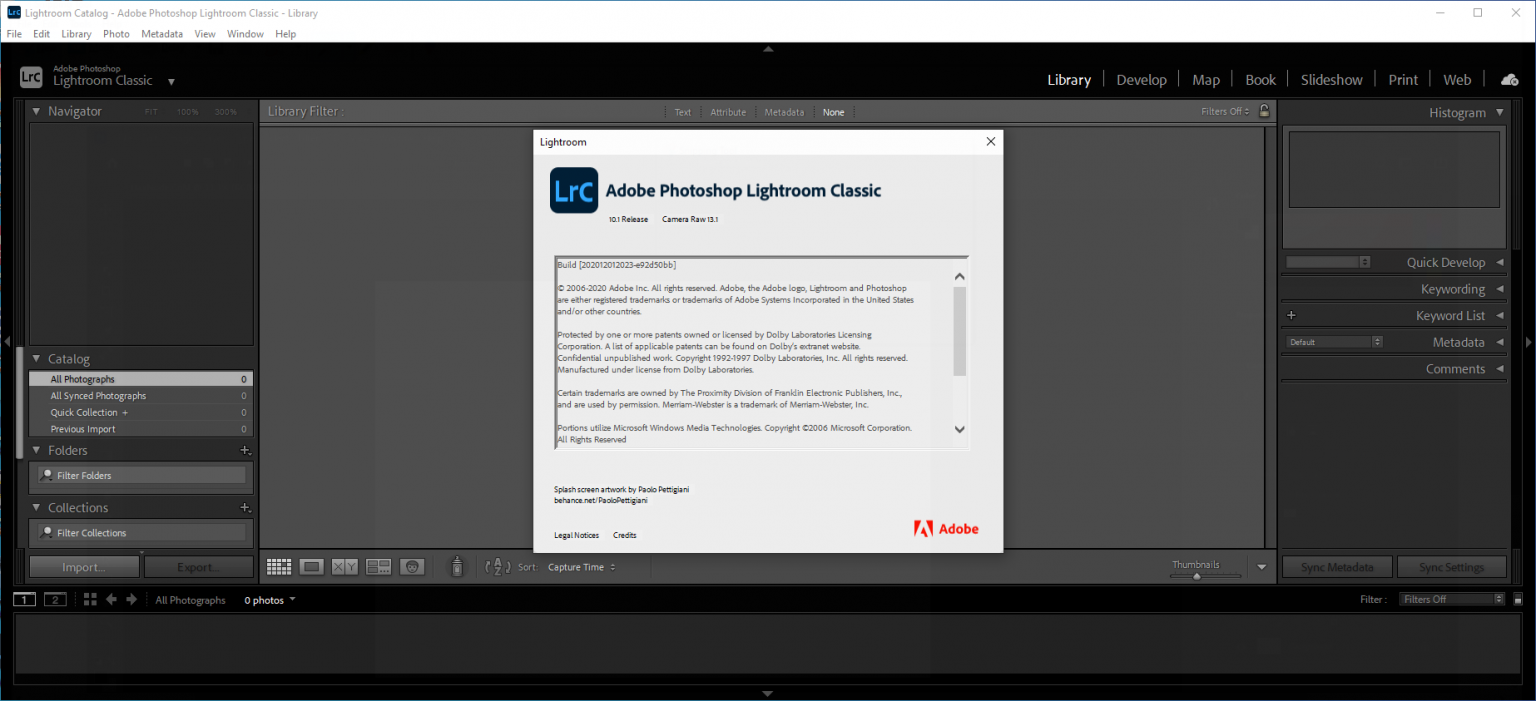Screen dimensions: 1536x701
Task: Click filmstrip grid shortcut icon
Action: (x=90, y=600)
